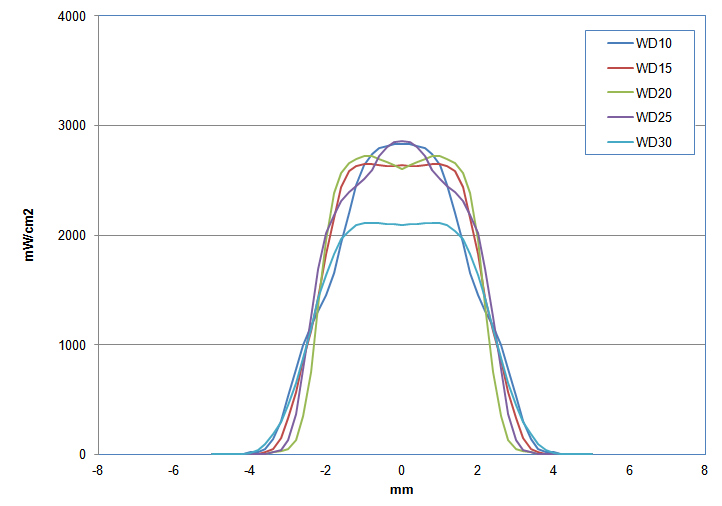Click the 6 tick label on the x-axis

(630, 470)
